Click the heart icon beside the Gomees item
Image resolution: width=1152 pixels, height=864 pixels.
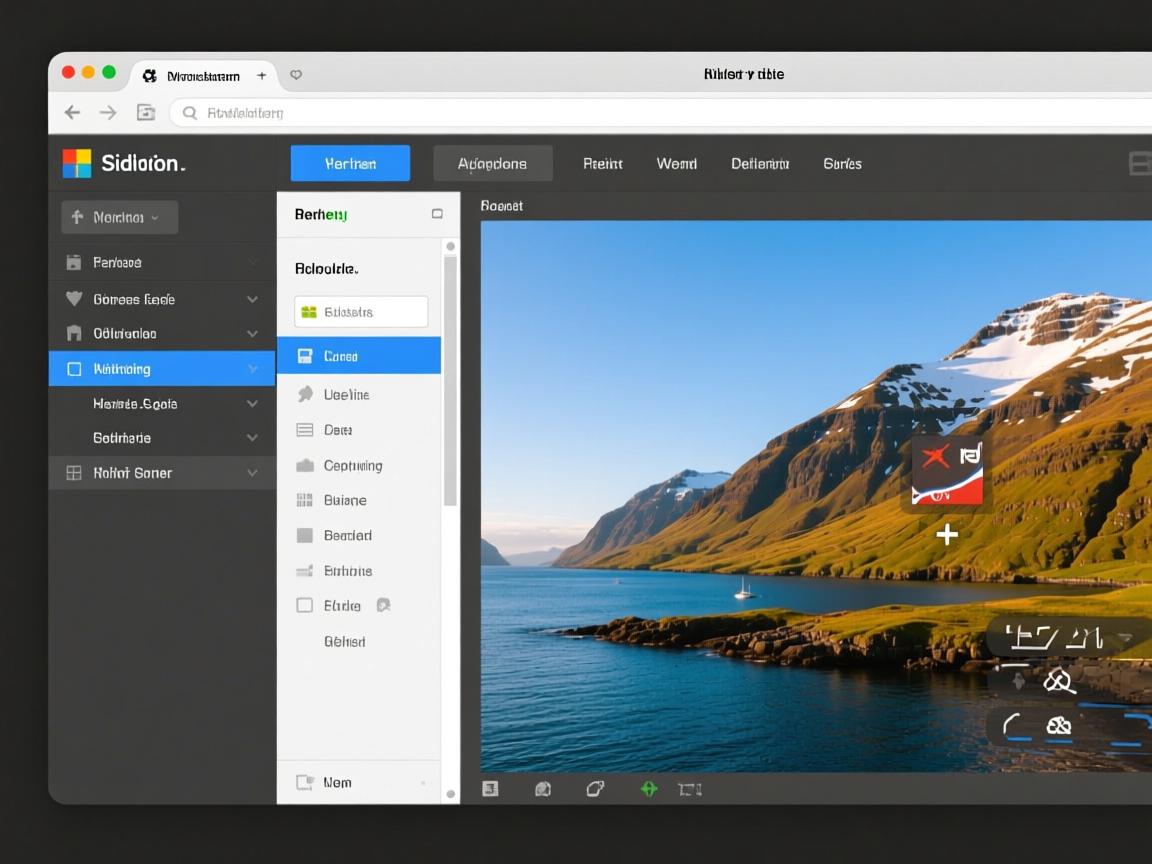[74, 299]
